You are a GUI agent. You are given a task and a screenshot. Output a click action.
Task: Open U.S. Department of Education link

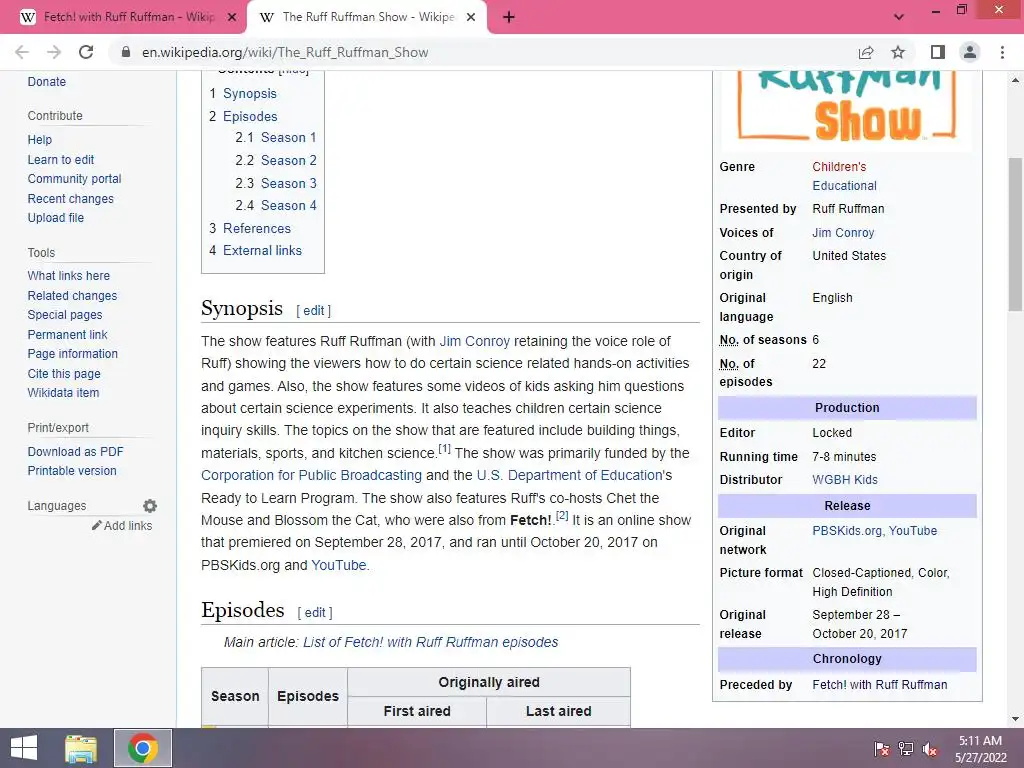569,475
